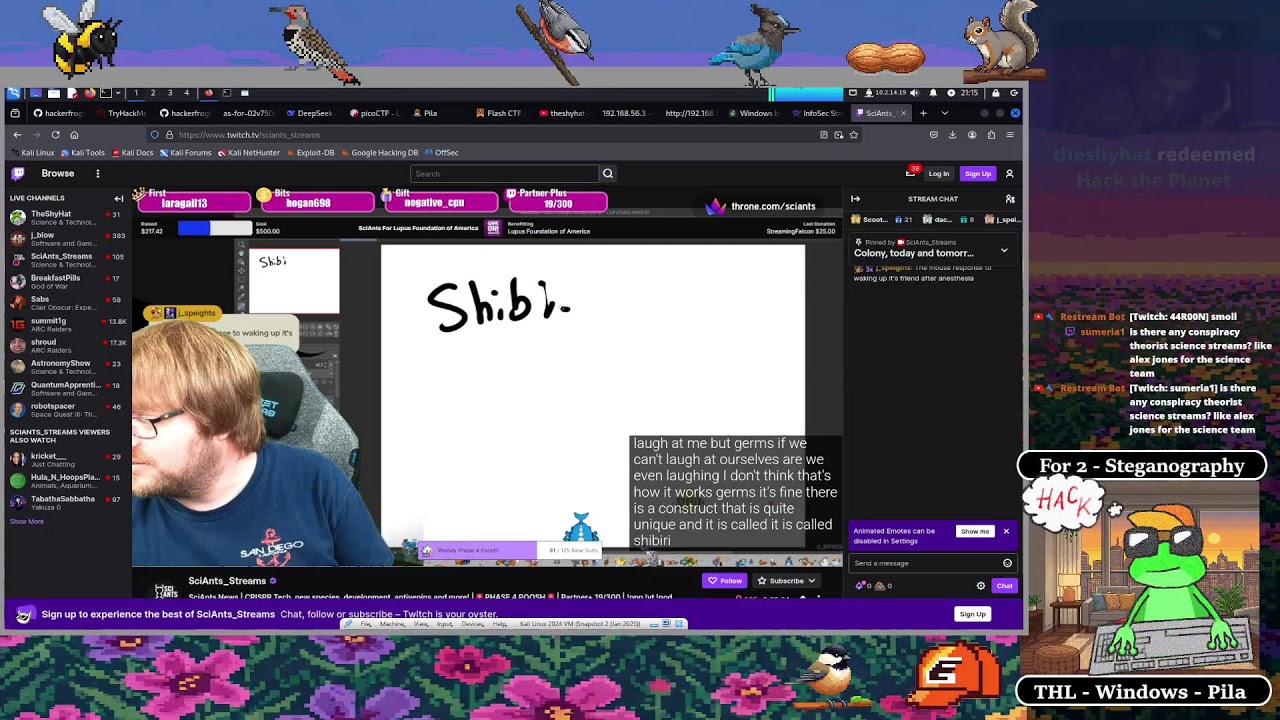
Task: Click the fundraiser progress bar
Action: pos(215,228)
